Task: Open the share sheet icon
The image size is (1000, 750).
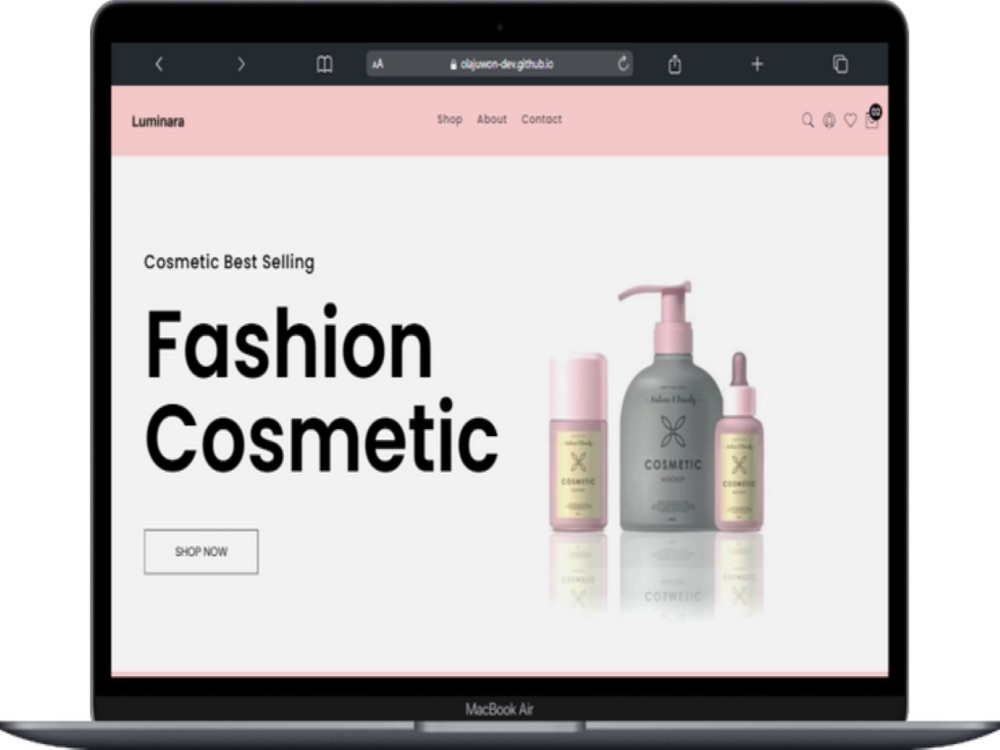Action: click(675, 64)
